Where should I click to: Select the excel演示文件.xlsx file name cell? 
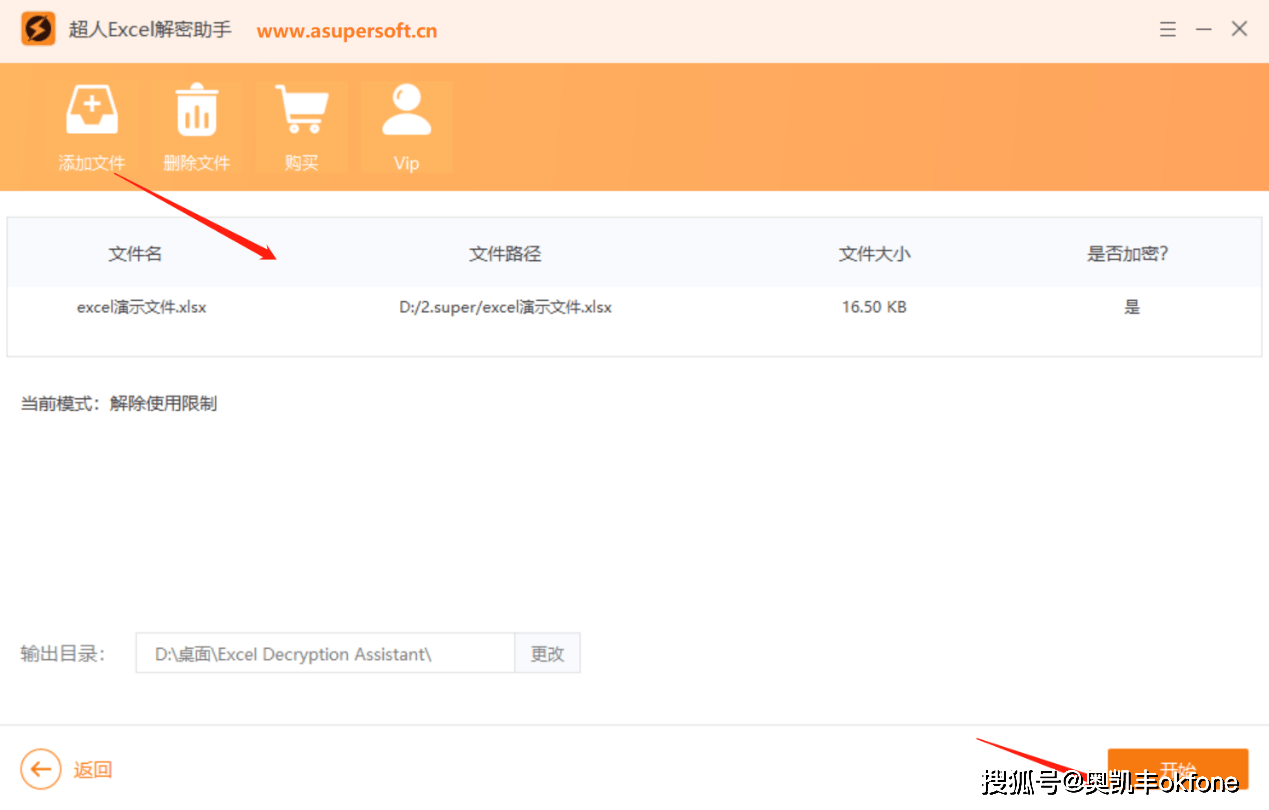[142, 307]
